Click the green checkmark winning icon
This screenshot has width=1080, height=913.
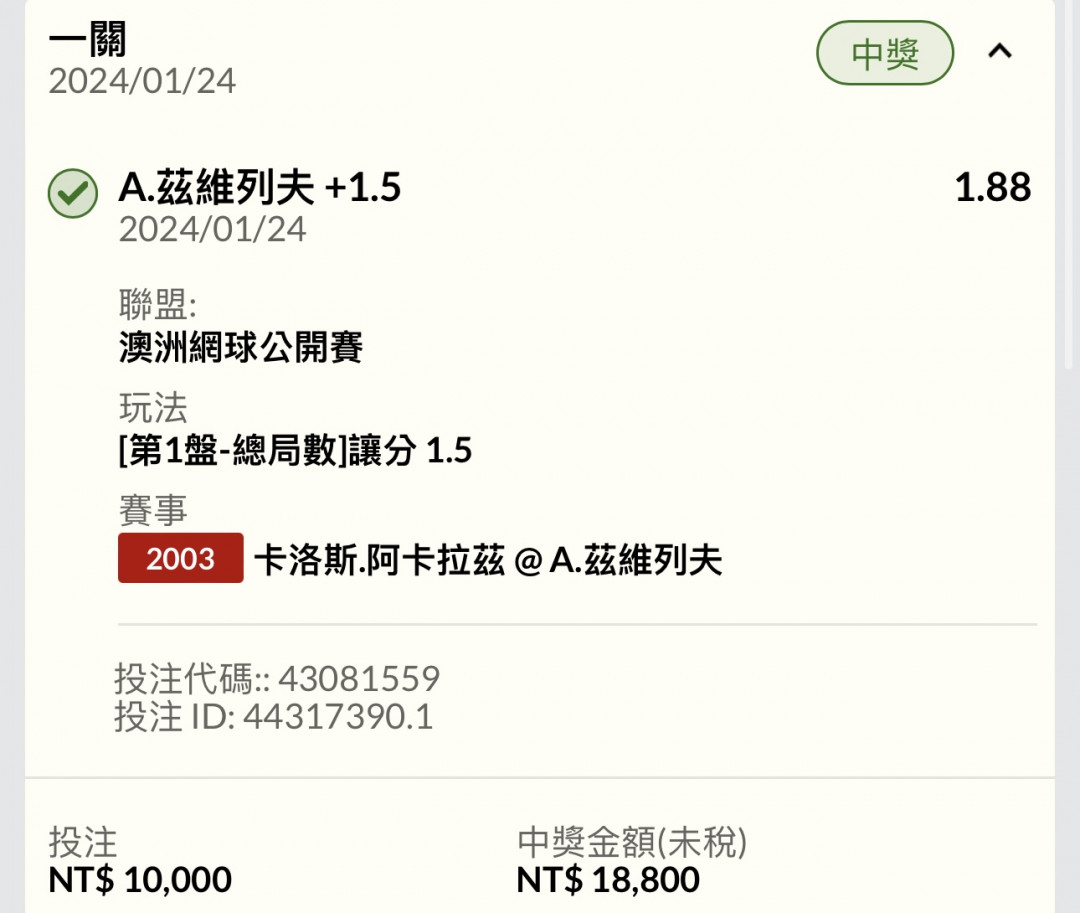pyautogui.click(x=73, y=193)
